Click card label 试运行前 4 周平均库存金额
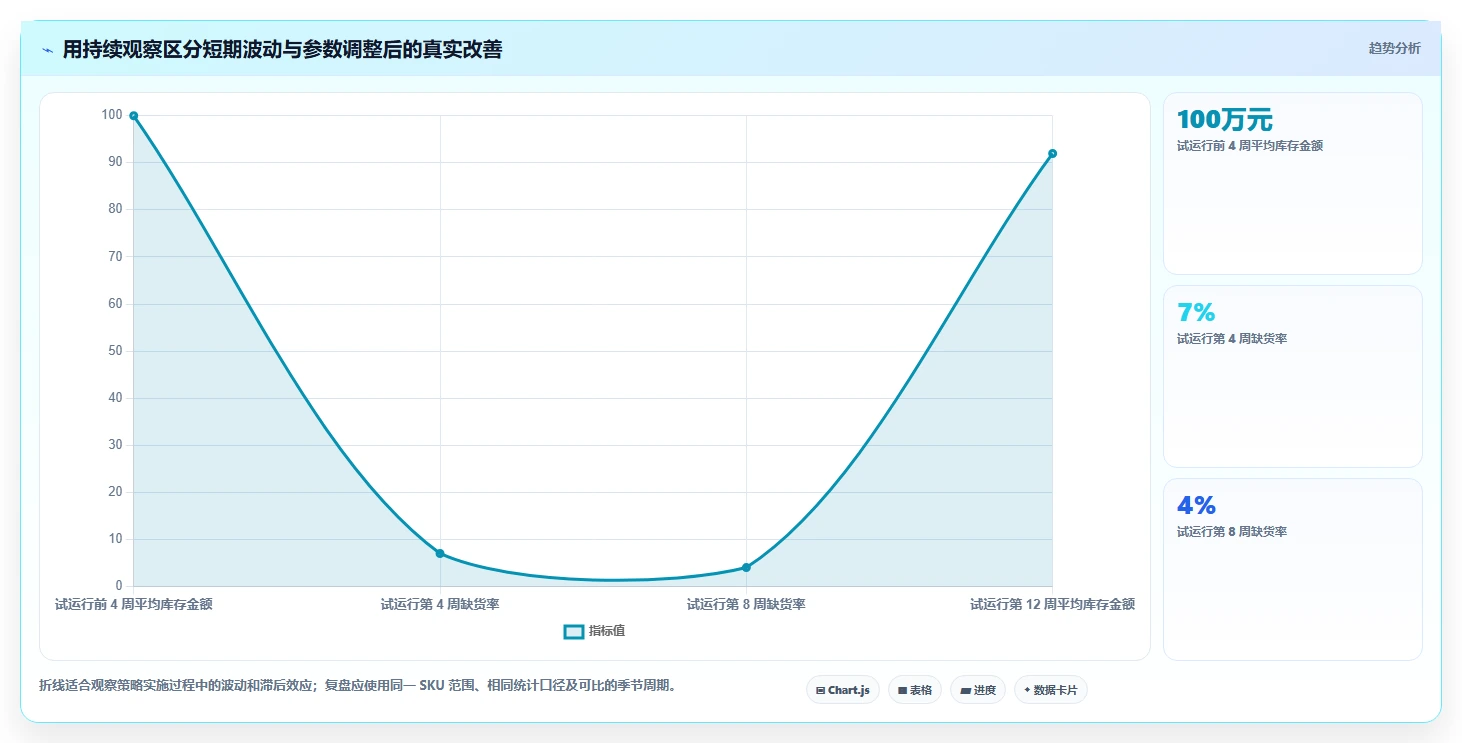The image size is (1462, 743). (x=1250, y=146)
